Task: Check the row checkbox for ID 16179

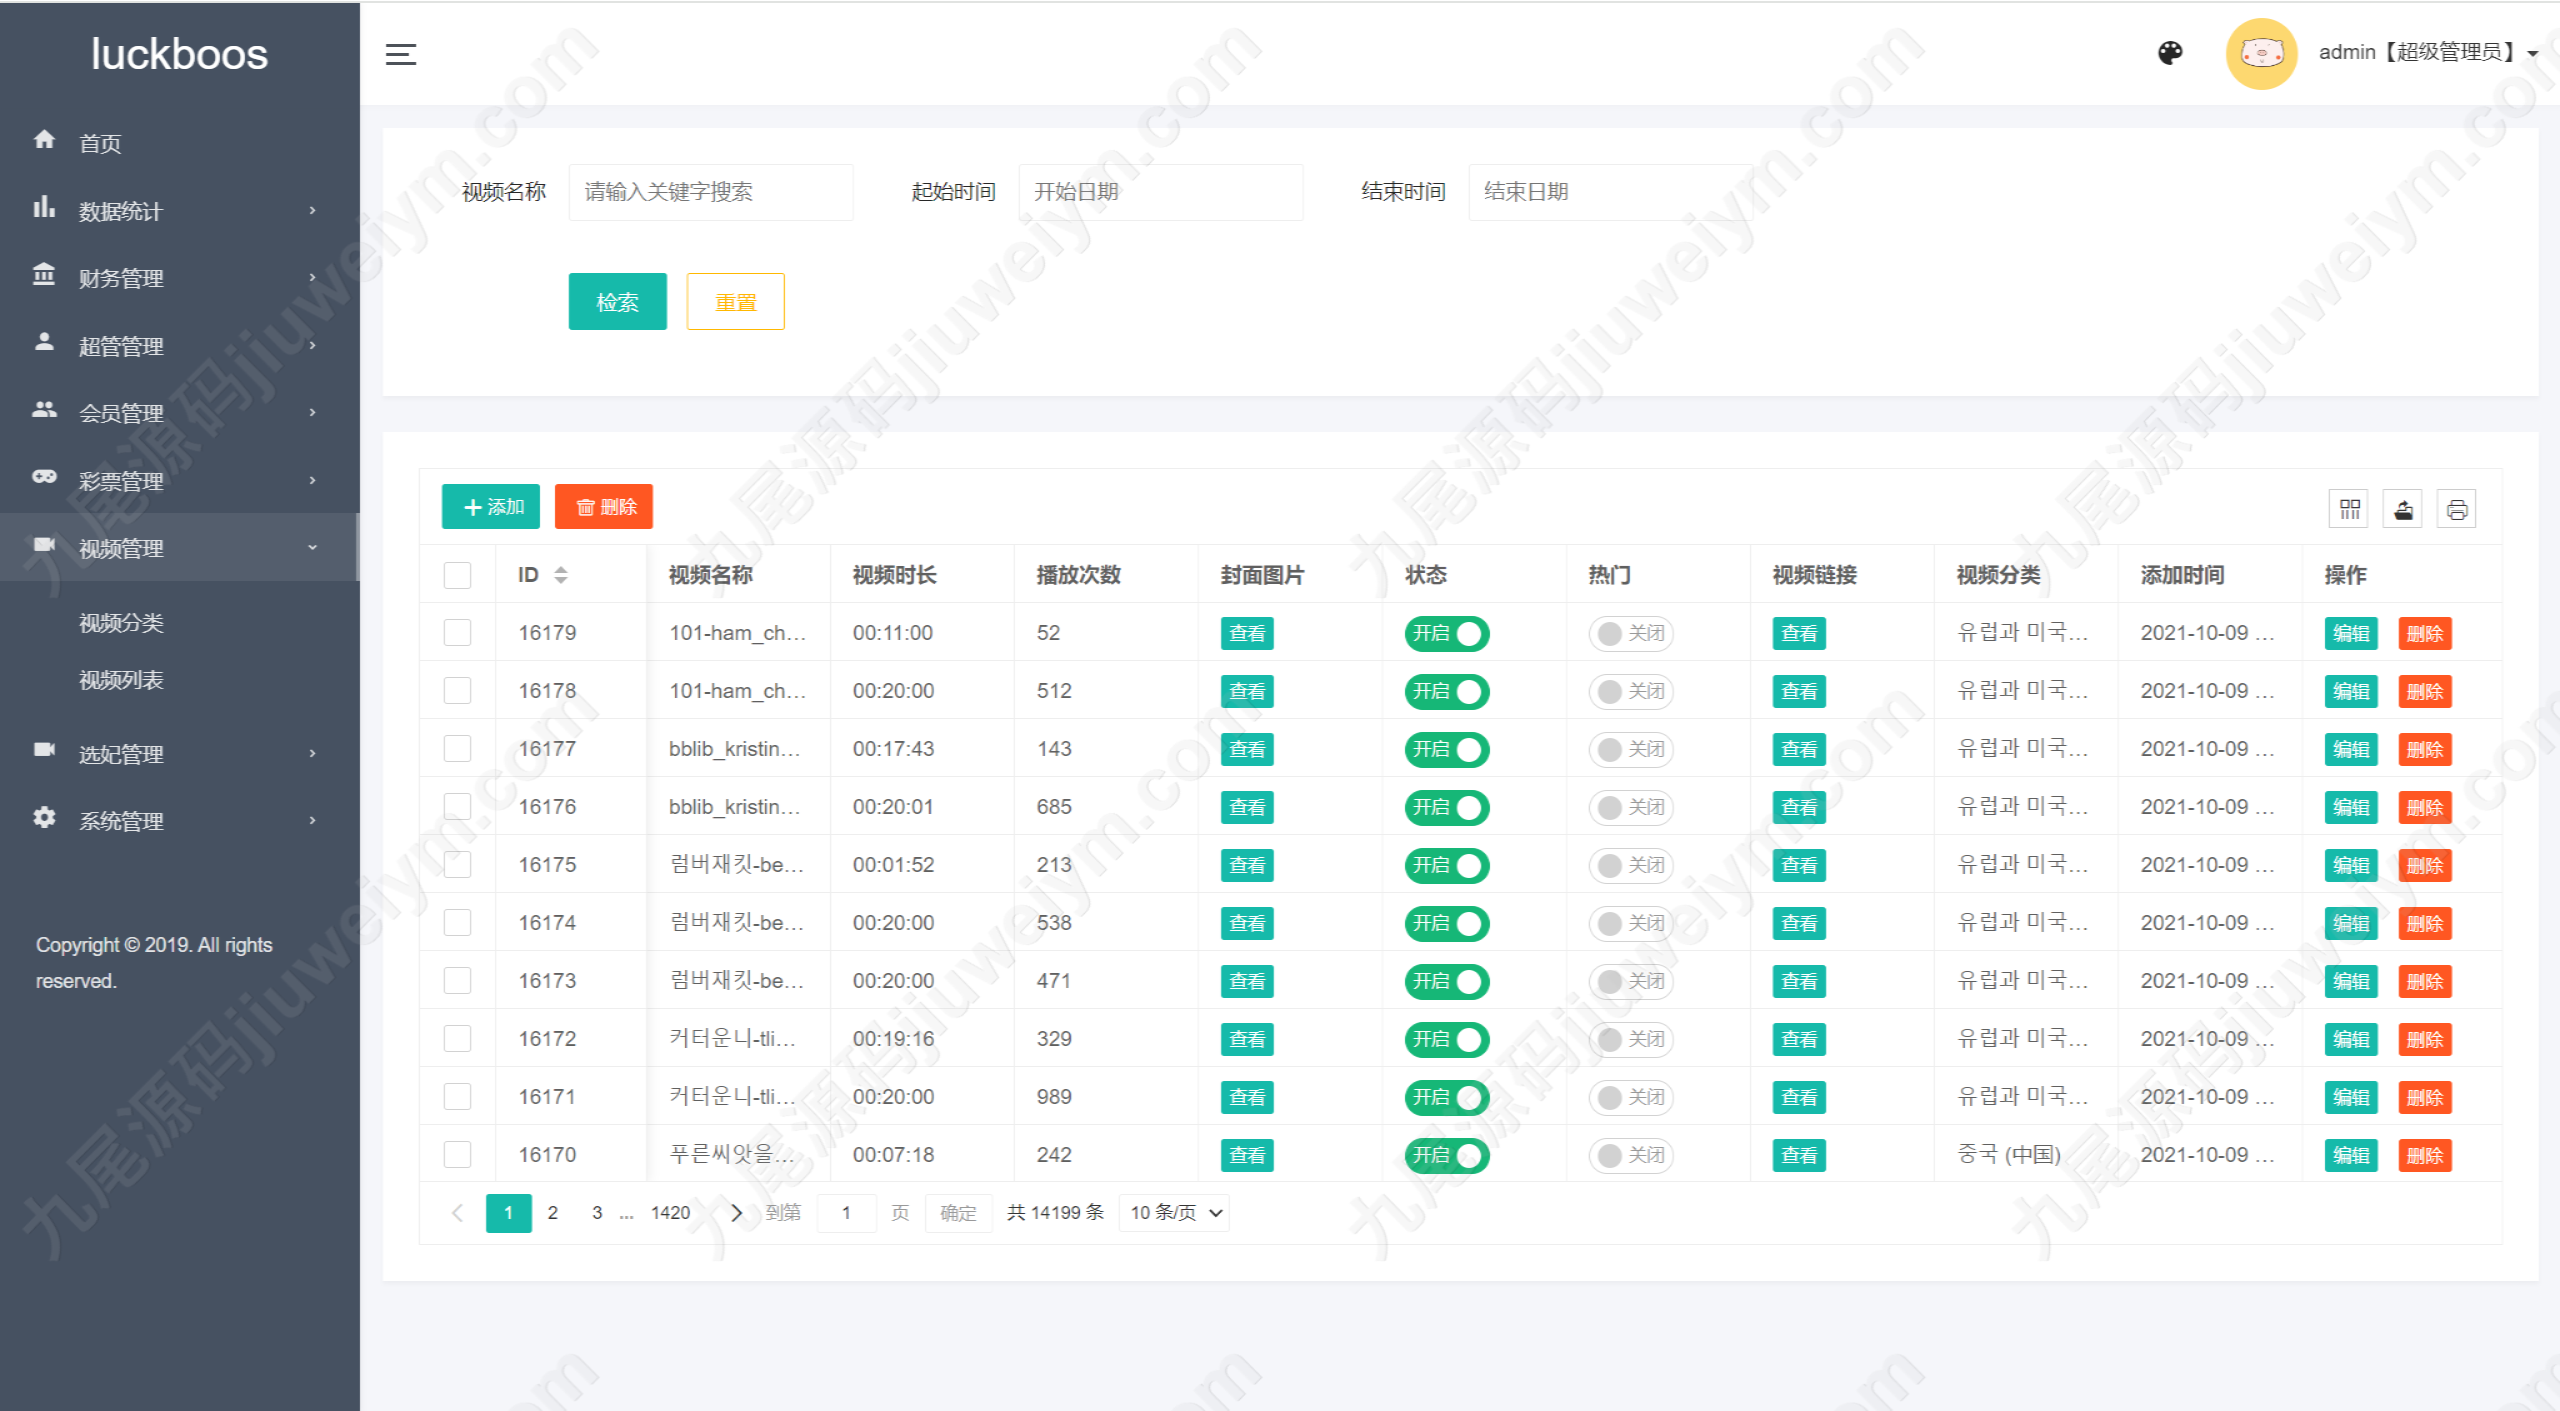Action: 457,632
